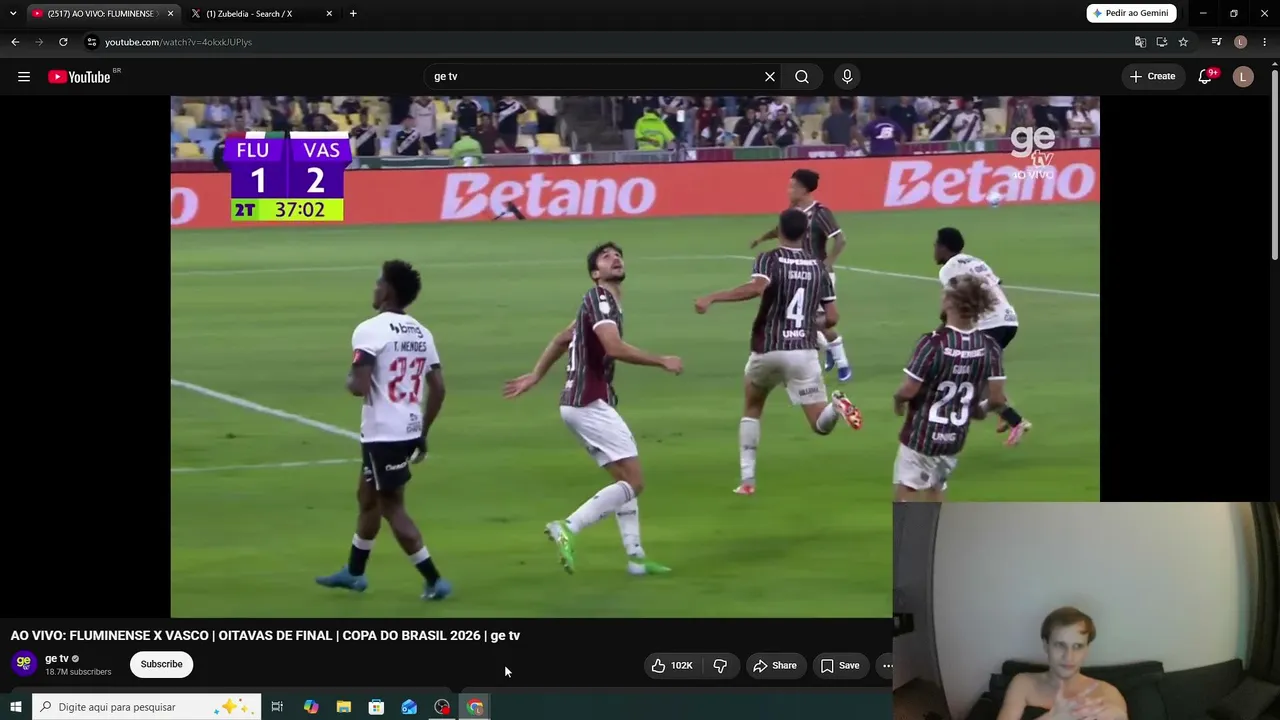Launch Copilot from the taskbar
Screen dimensions: 1280x720
click(x=311, y=707)
